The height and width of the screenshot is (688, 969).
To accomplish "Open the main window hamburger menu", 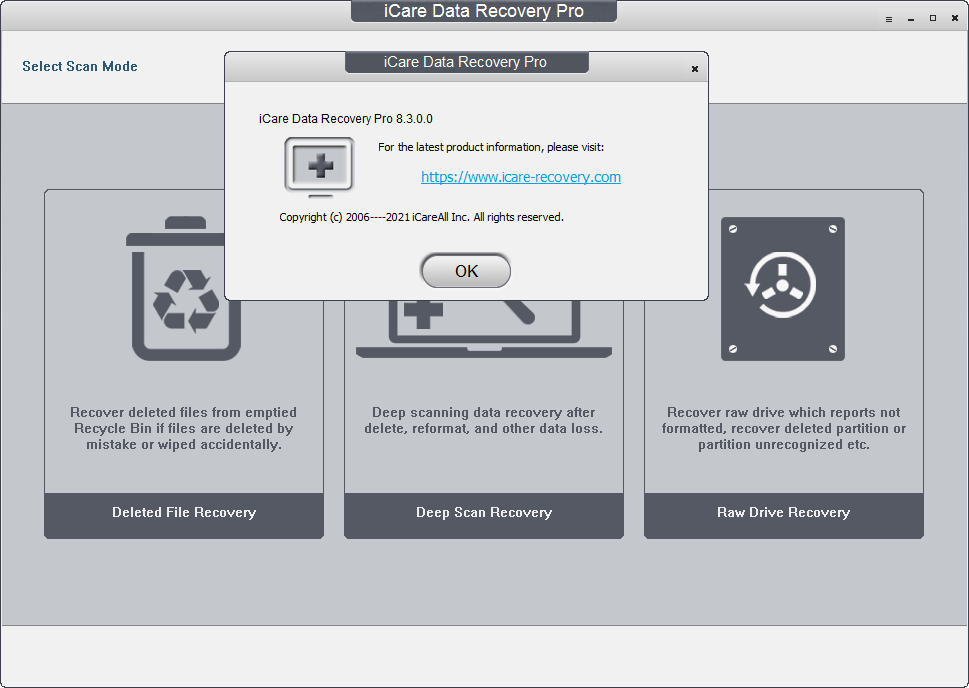I will point(889,19).
